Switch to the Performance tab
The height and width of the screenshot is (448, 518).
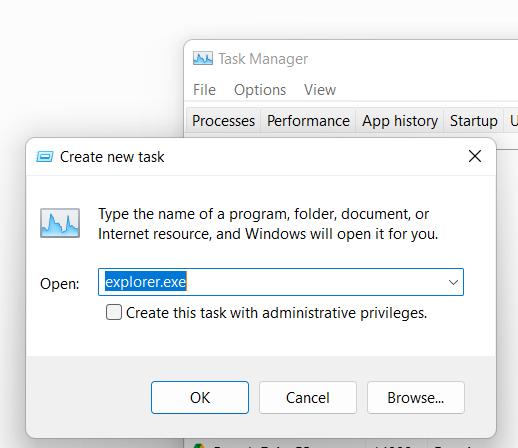click(308, 121)
